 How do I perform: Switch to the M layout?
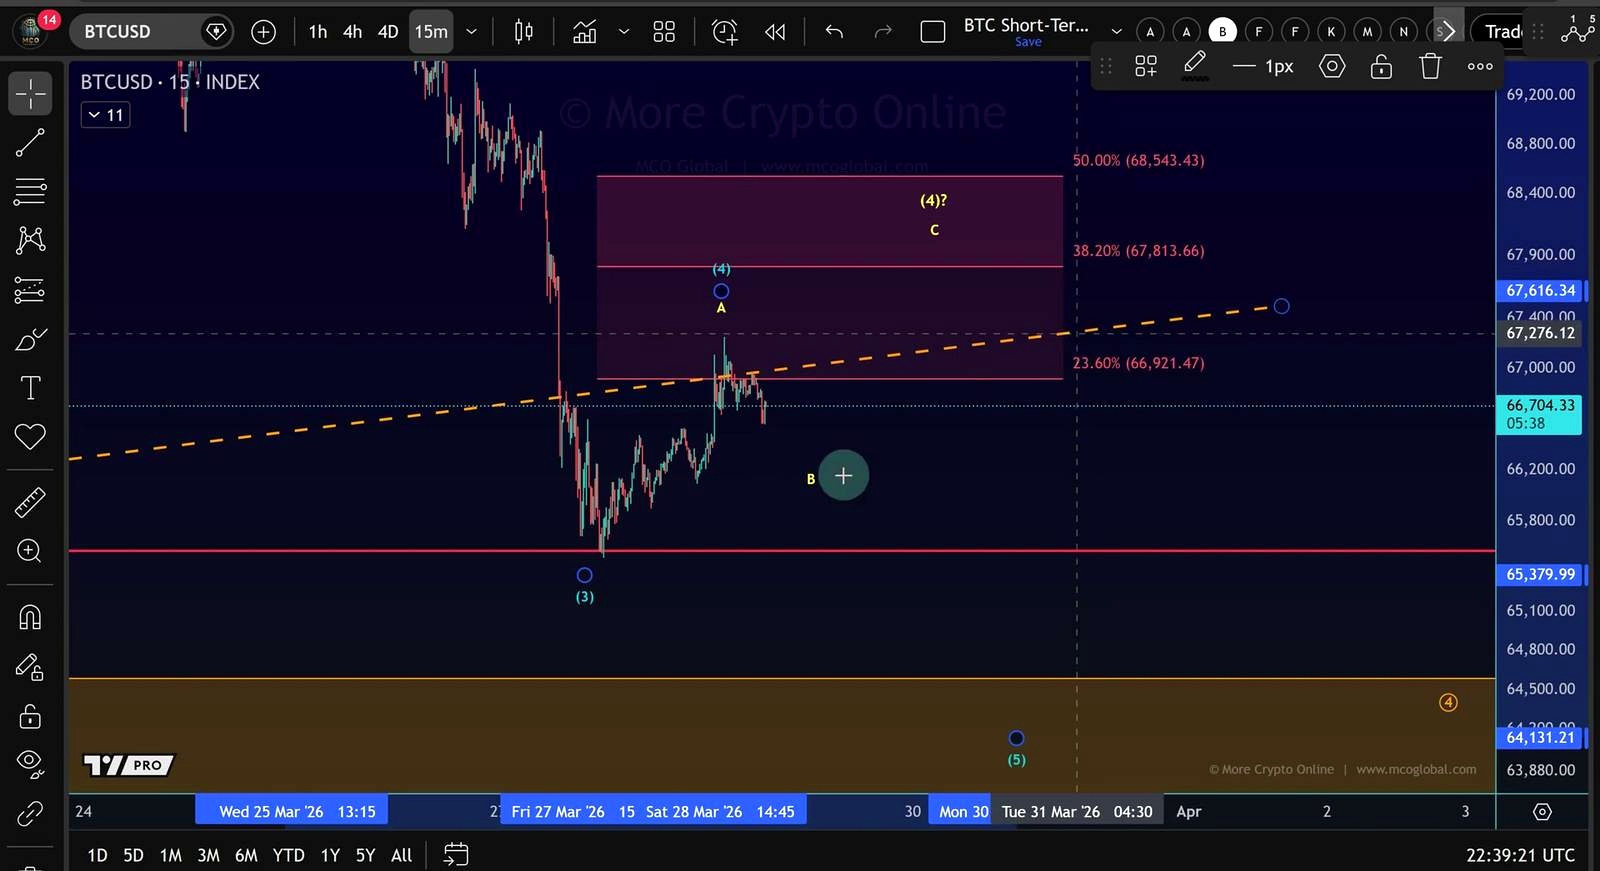tap(1367, 32)
